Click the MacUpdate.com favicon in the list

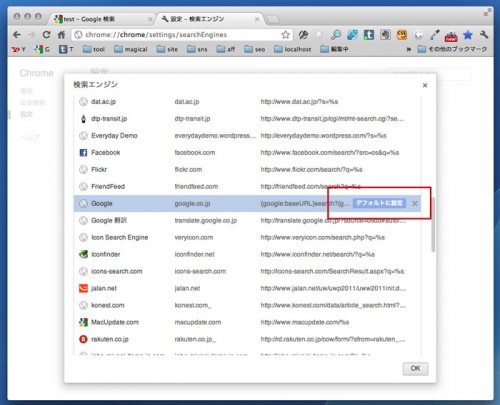tap(83, 322)
